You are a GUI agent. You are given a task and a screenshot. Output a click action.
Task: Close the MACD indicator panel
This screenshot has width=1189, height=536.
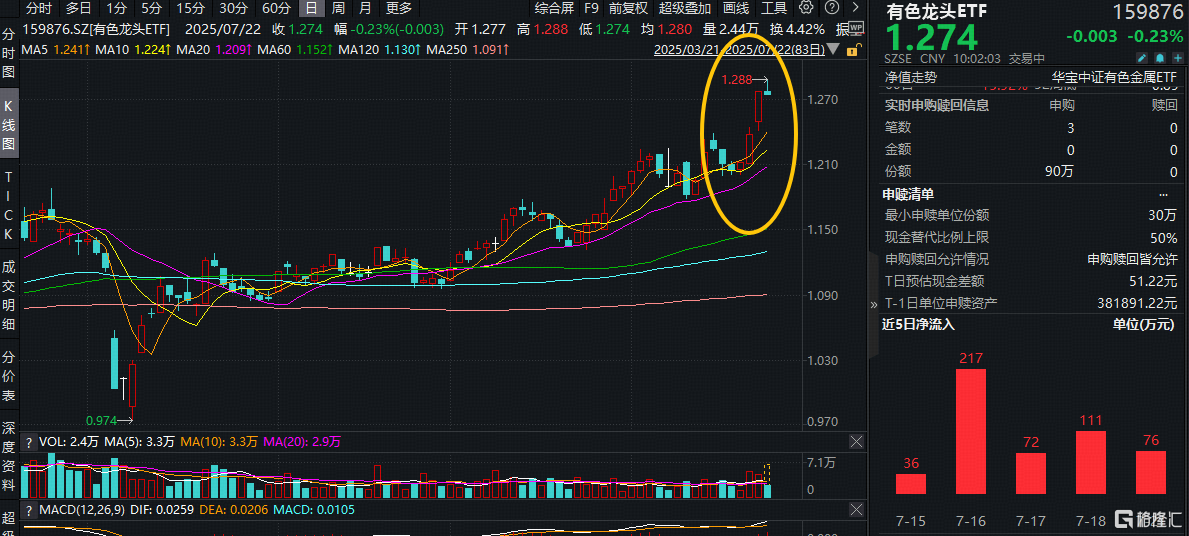pos(856,509)
